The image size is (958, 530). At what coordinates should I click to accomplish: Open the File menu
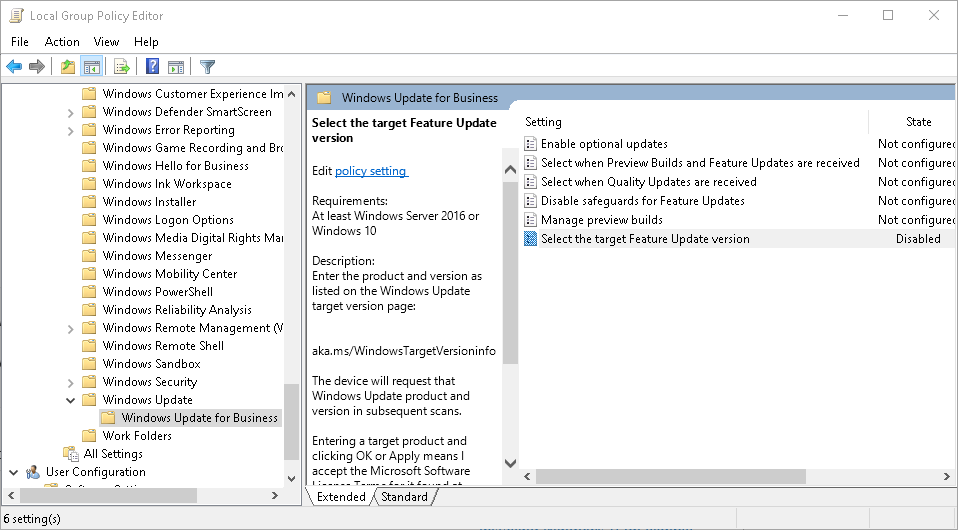pos(20,42)
